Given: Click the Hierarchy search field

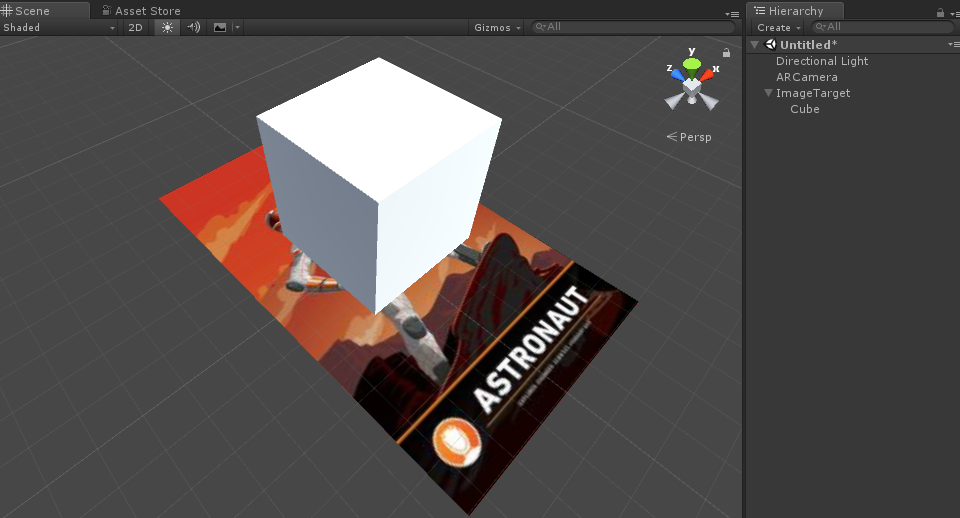Looking at the screenshot, I should point(882,27).
